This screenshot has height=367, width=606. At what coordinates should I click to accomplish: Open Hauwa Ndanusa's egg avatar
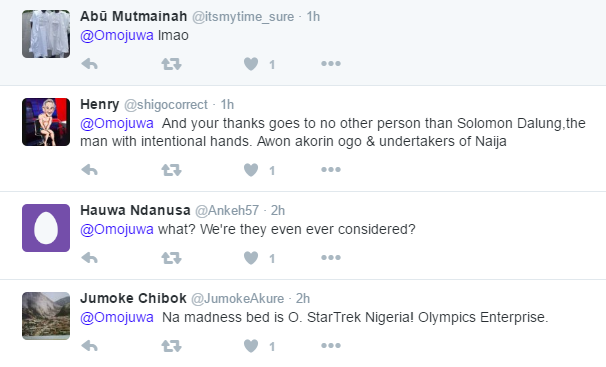(x=46, y=228)
